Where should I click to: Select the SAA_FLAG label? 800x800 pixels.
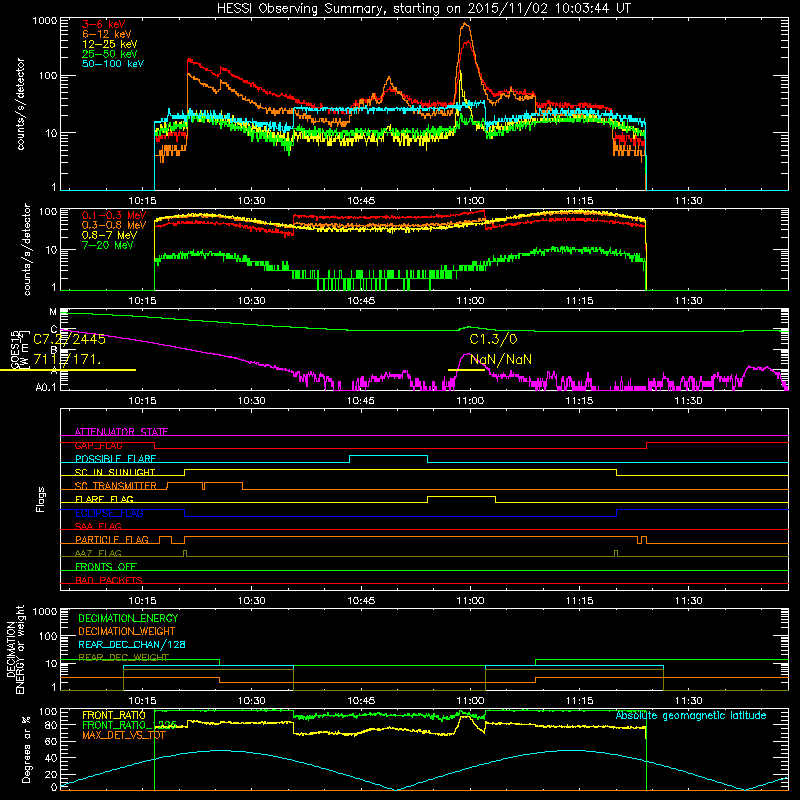(x=98, y=526)
